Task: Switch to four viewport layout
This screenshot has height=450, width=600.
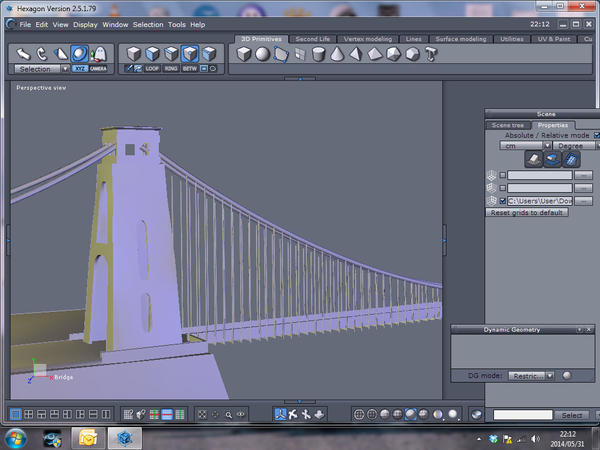Action: (28, 414)
